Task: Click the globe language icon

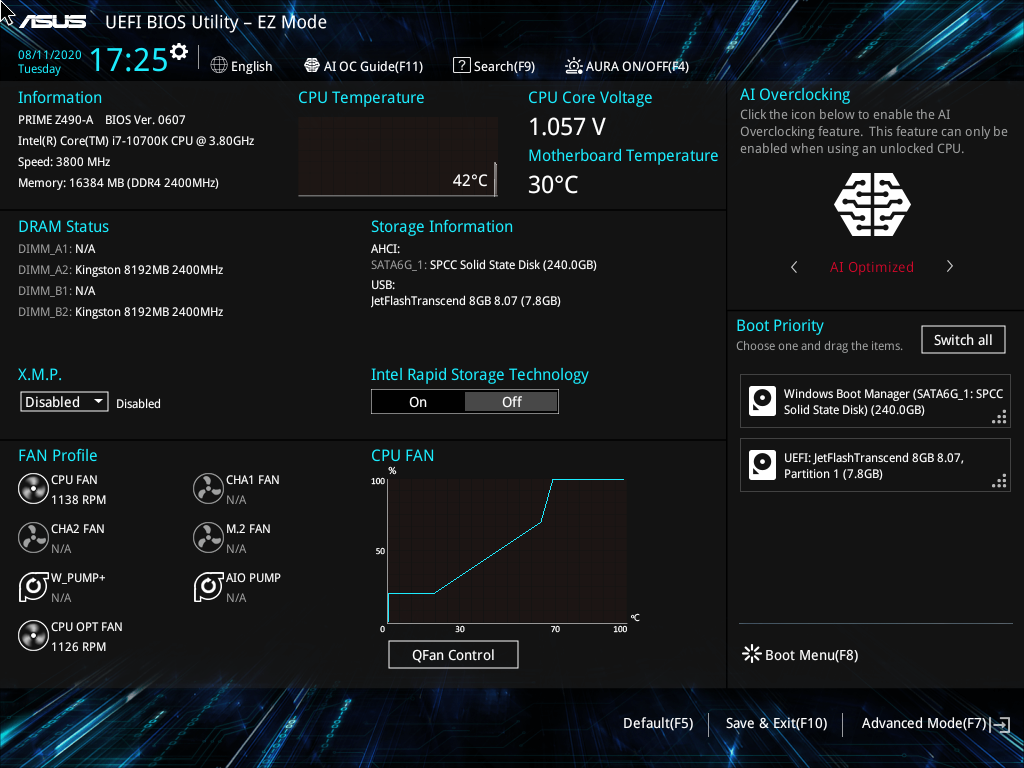Action: pyautogui.click(x=219, y=65)
